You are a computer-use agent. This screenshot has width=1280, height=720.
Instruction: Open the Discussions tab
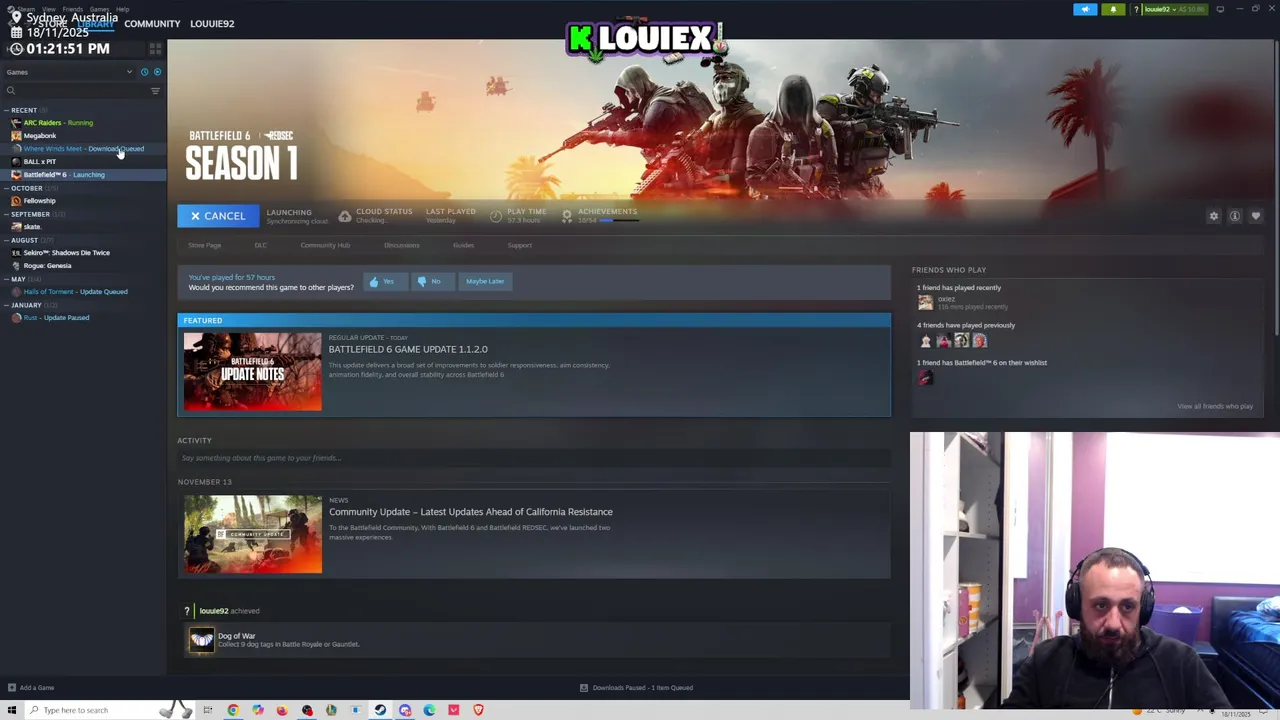click(402, 245)
